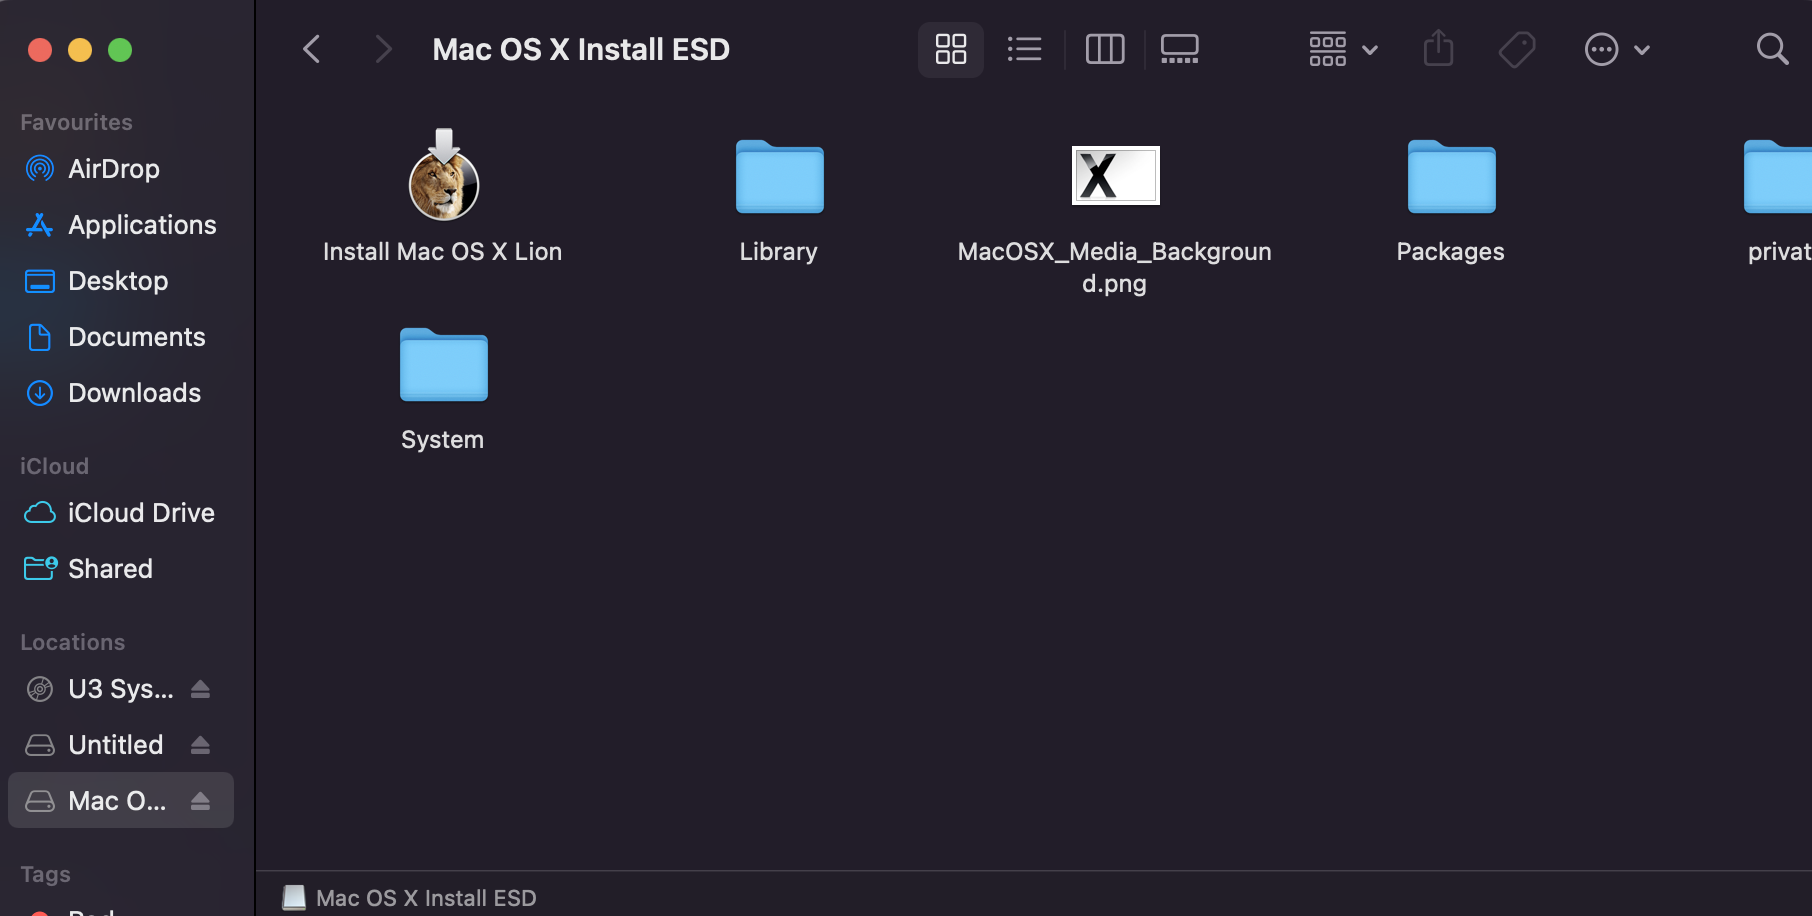
Task: Click the System folder name label
Action: coord(442,440)
